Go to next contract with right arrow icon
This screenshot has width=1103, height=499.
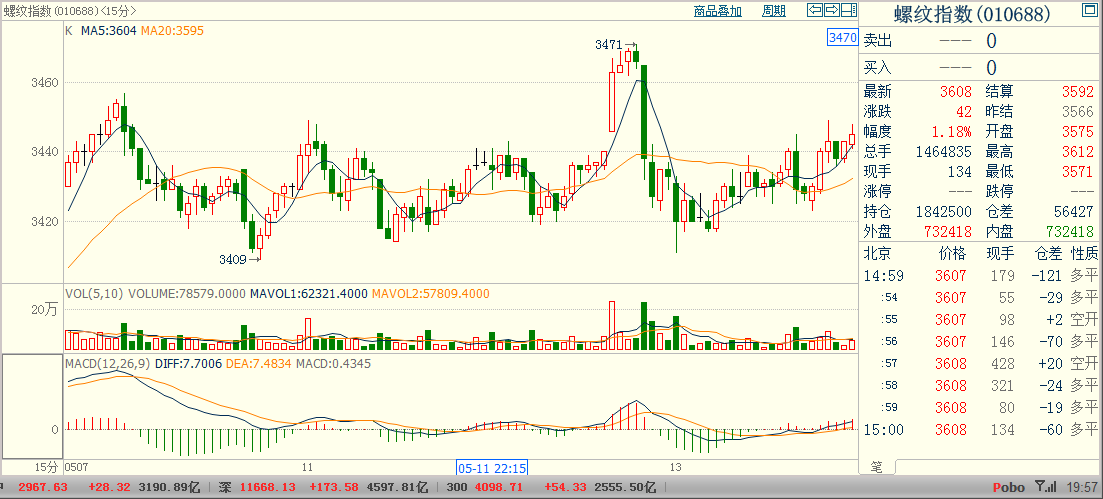[x=831, y=10]
